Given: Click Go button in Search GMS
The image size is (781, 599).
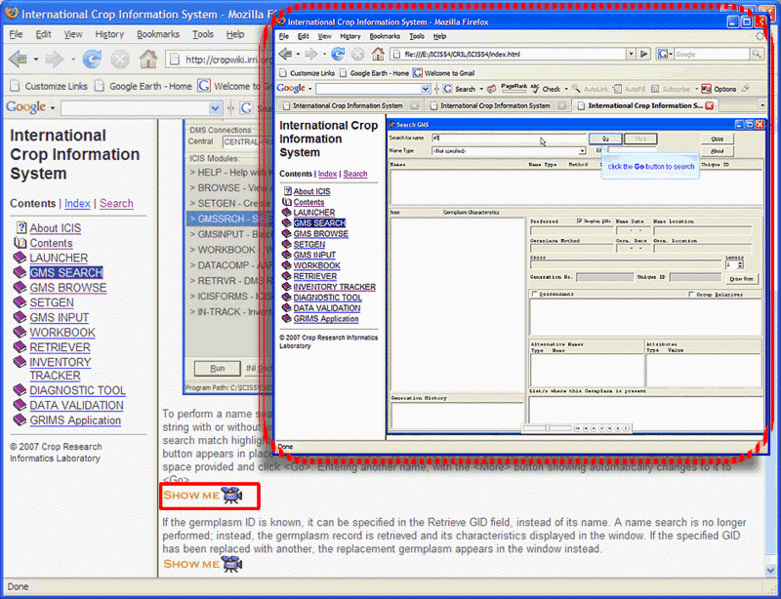Looking at the screenshot, I should pyautogui.click(x=605, y=138).
